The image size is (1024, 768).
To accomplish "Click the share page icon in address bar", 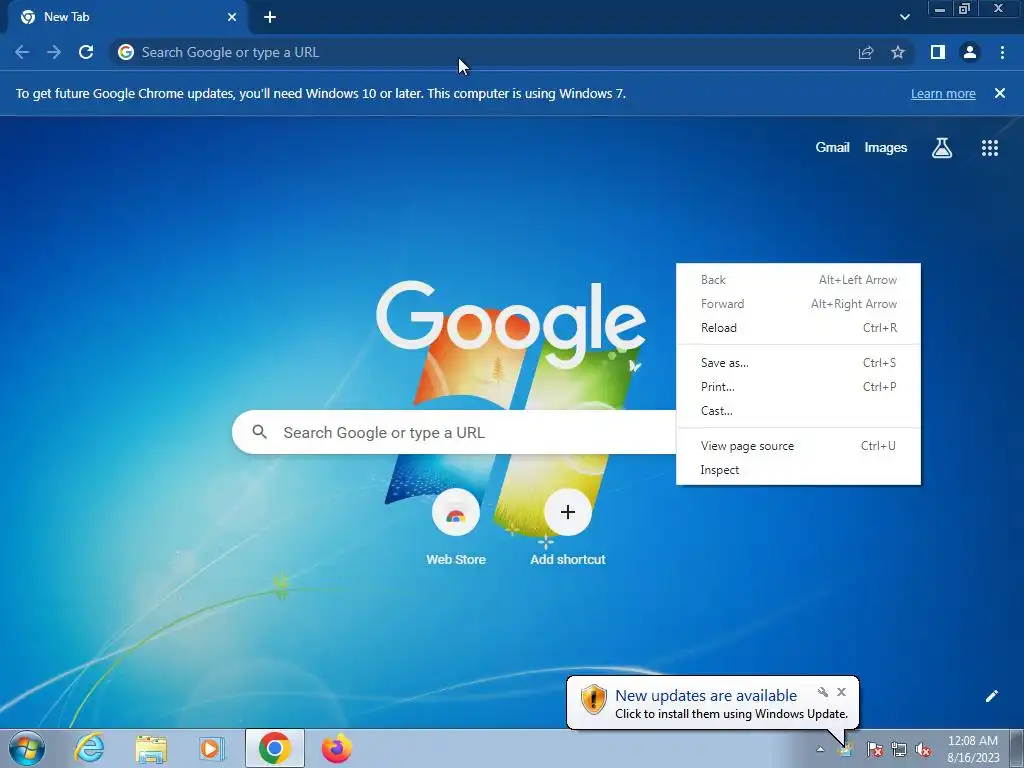I will 865,52.
